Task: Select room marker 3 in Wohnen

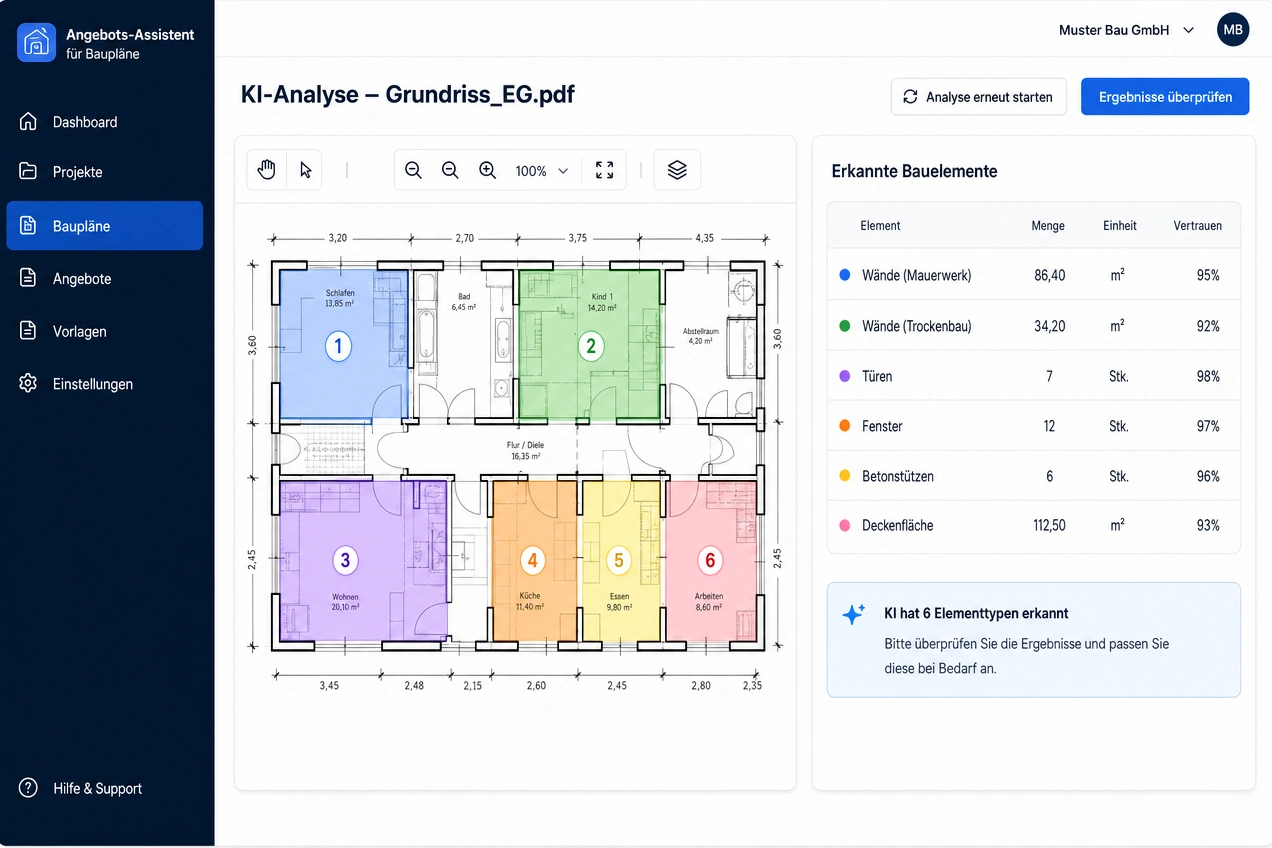Action: (x=345, y=560)
